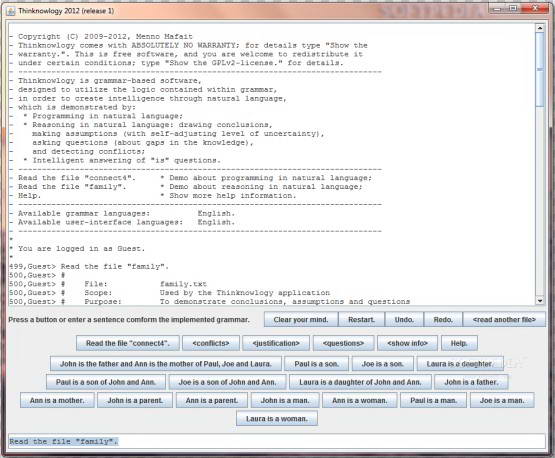555x458 pixels.
Task: Click the "and detecting conflicts;" line
Action: click(x=88, y=151)
